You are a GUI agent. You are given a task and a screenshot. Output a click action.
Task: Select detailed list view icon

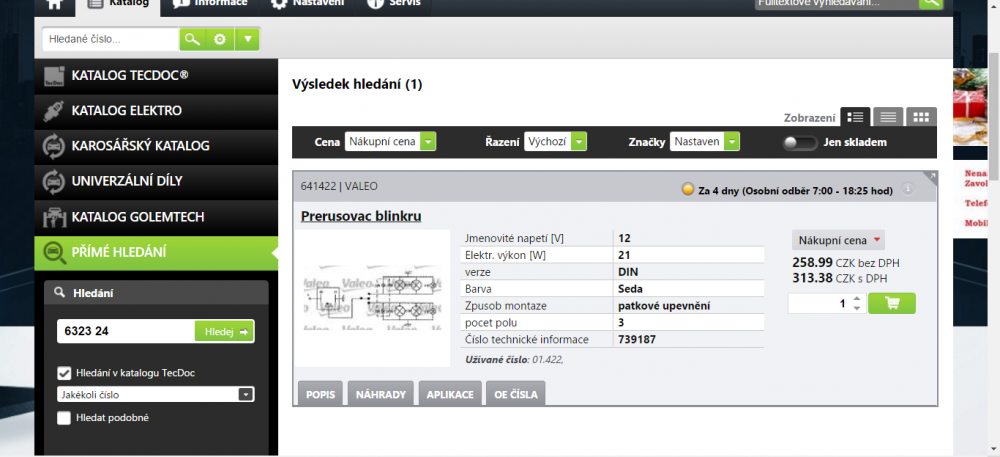[x=856, y=117]
